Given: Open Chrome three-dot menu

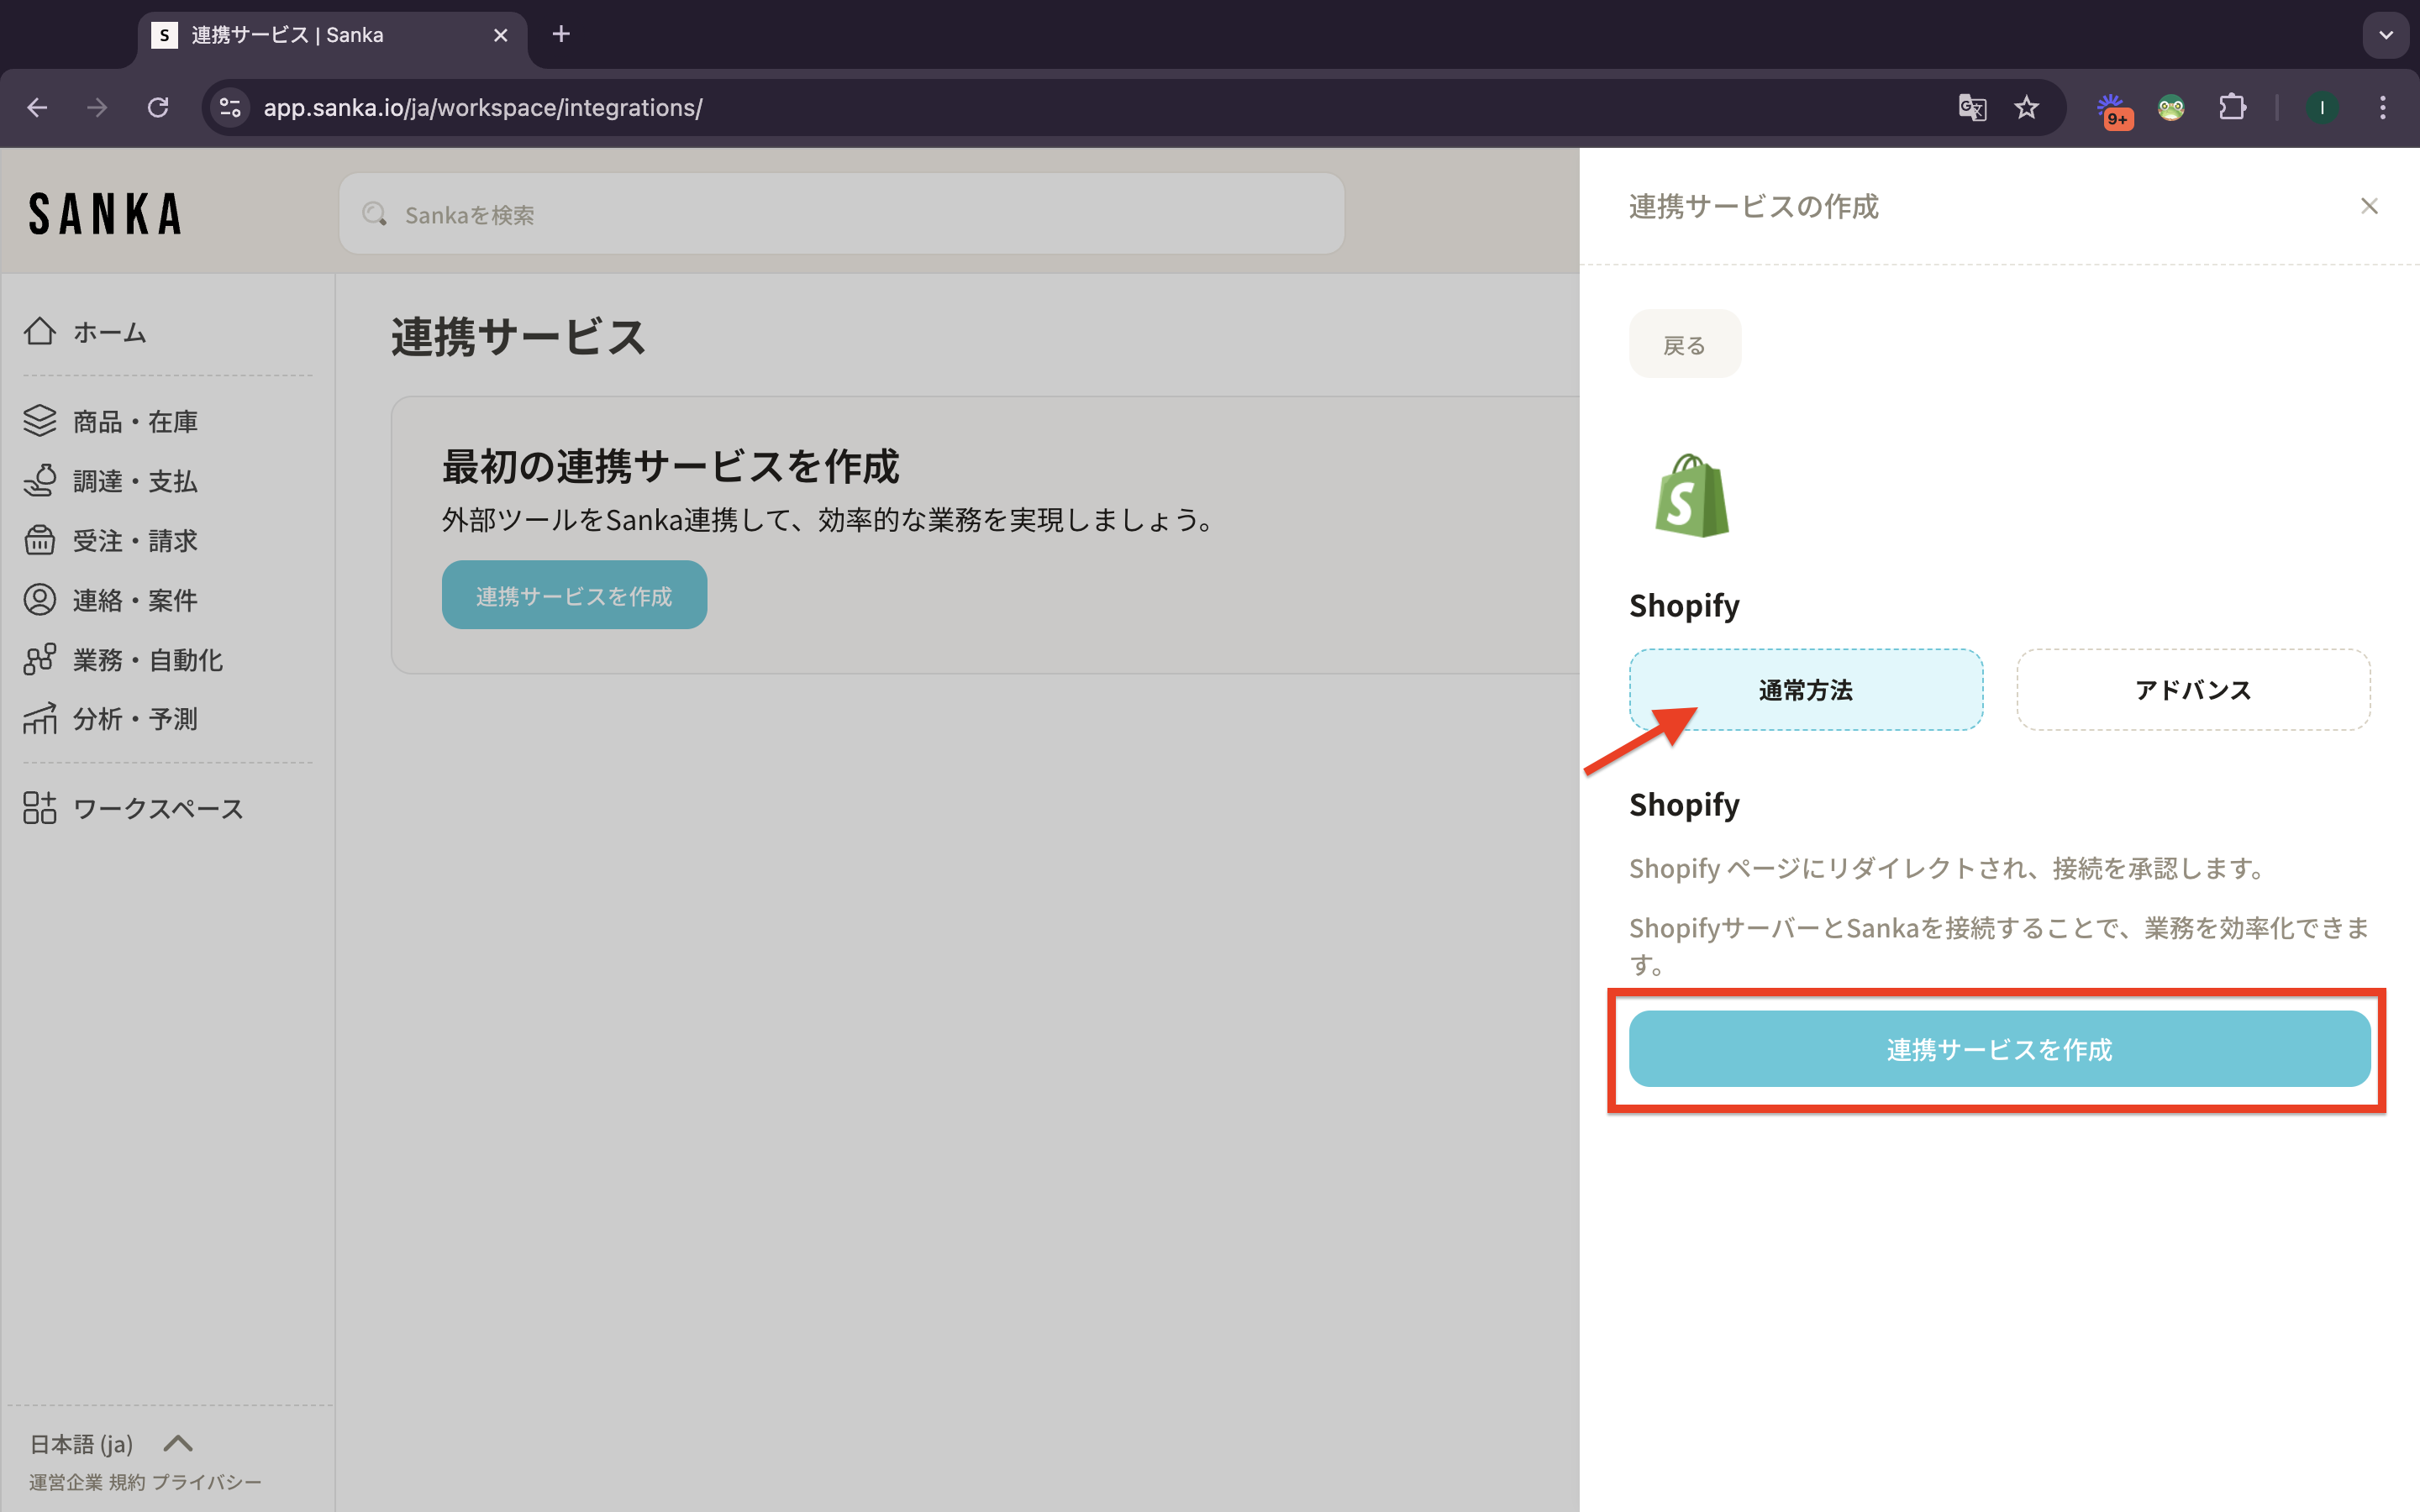Looking at the screenshot, I should [x=2383, y=108].
